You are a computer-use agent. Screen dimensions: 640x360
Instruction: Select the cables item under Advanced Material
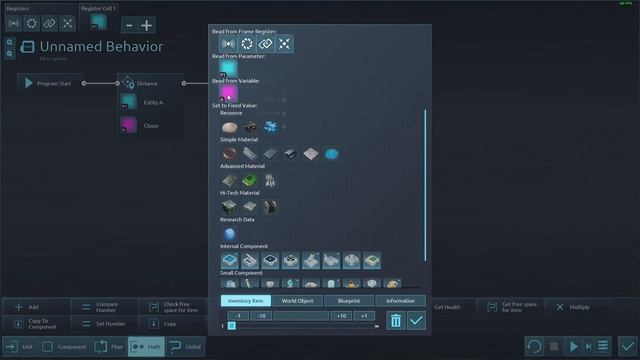[270, 180]
